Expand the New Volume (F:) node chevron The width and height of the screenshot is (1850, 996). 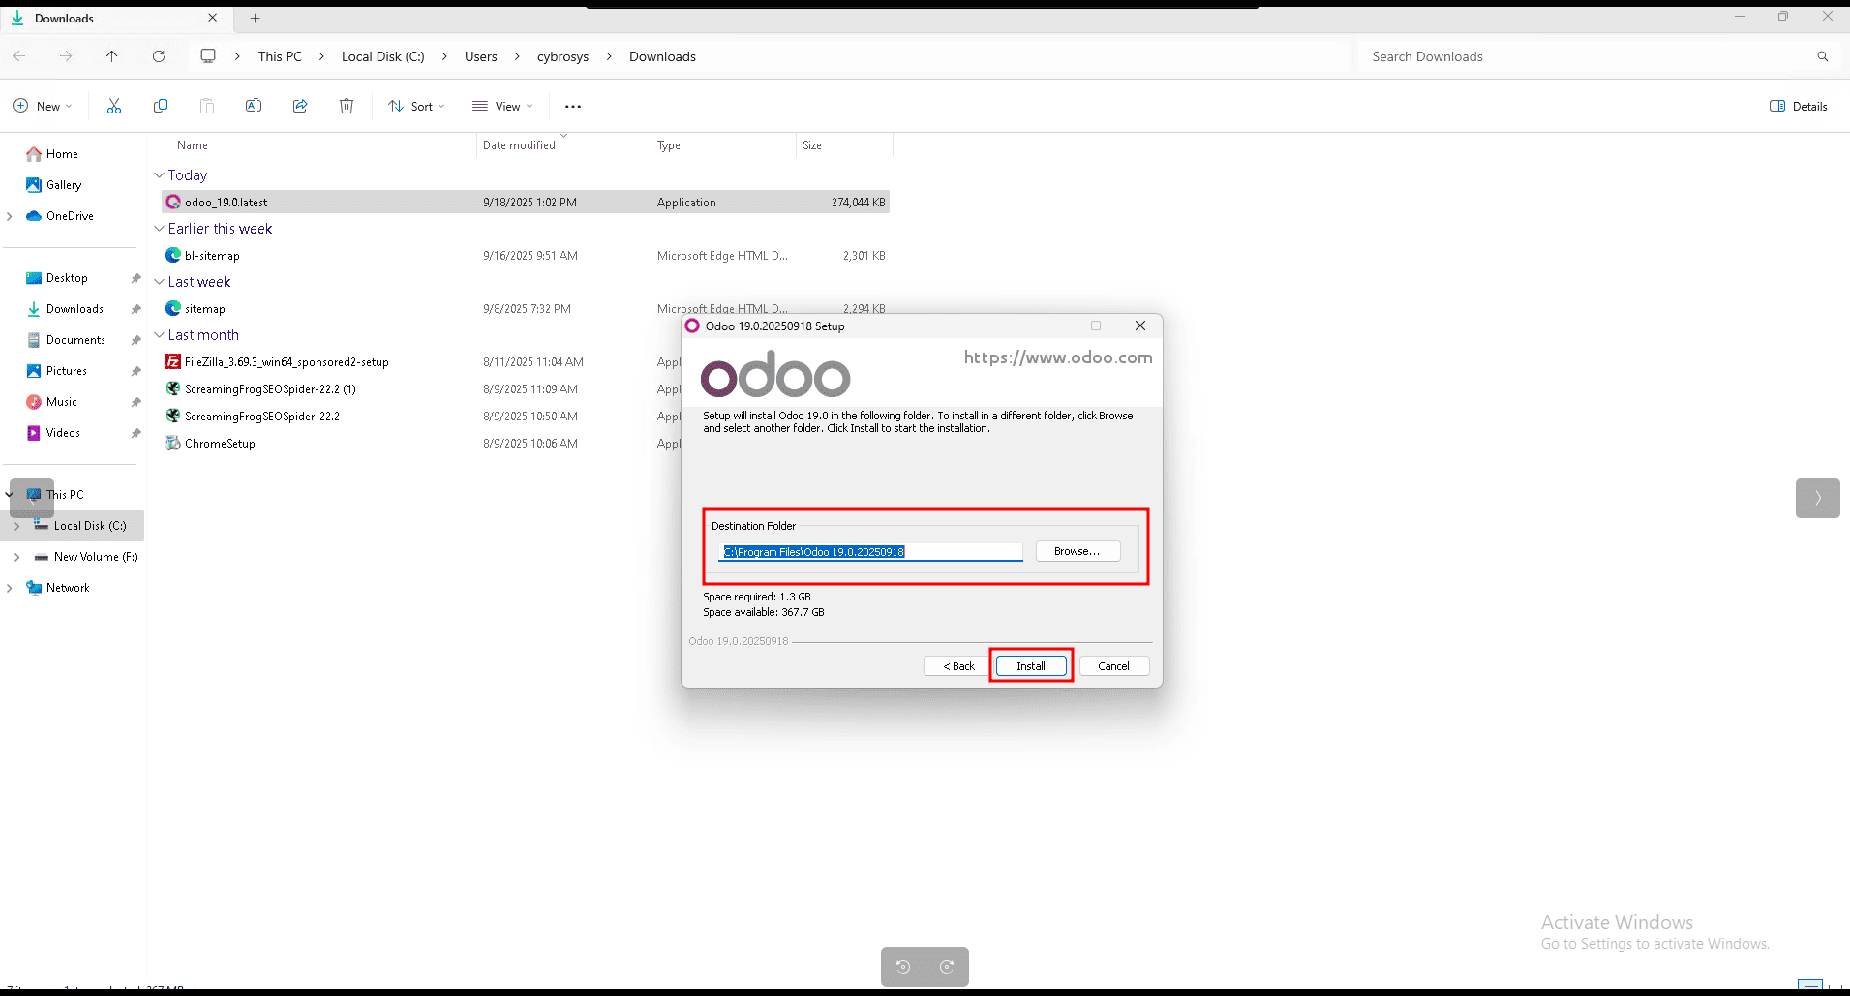(17, 557)
